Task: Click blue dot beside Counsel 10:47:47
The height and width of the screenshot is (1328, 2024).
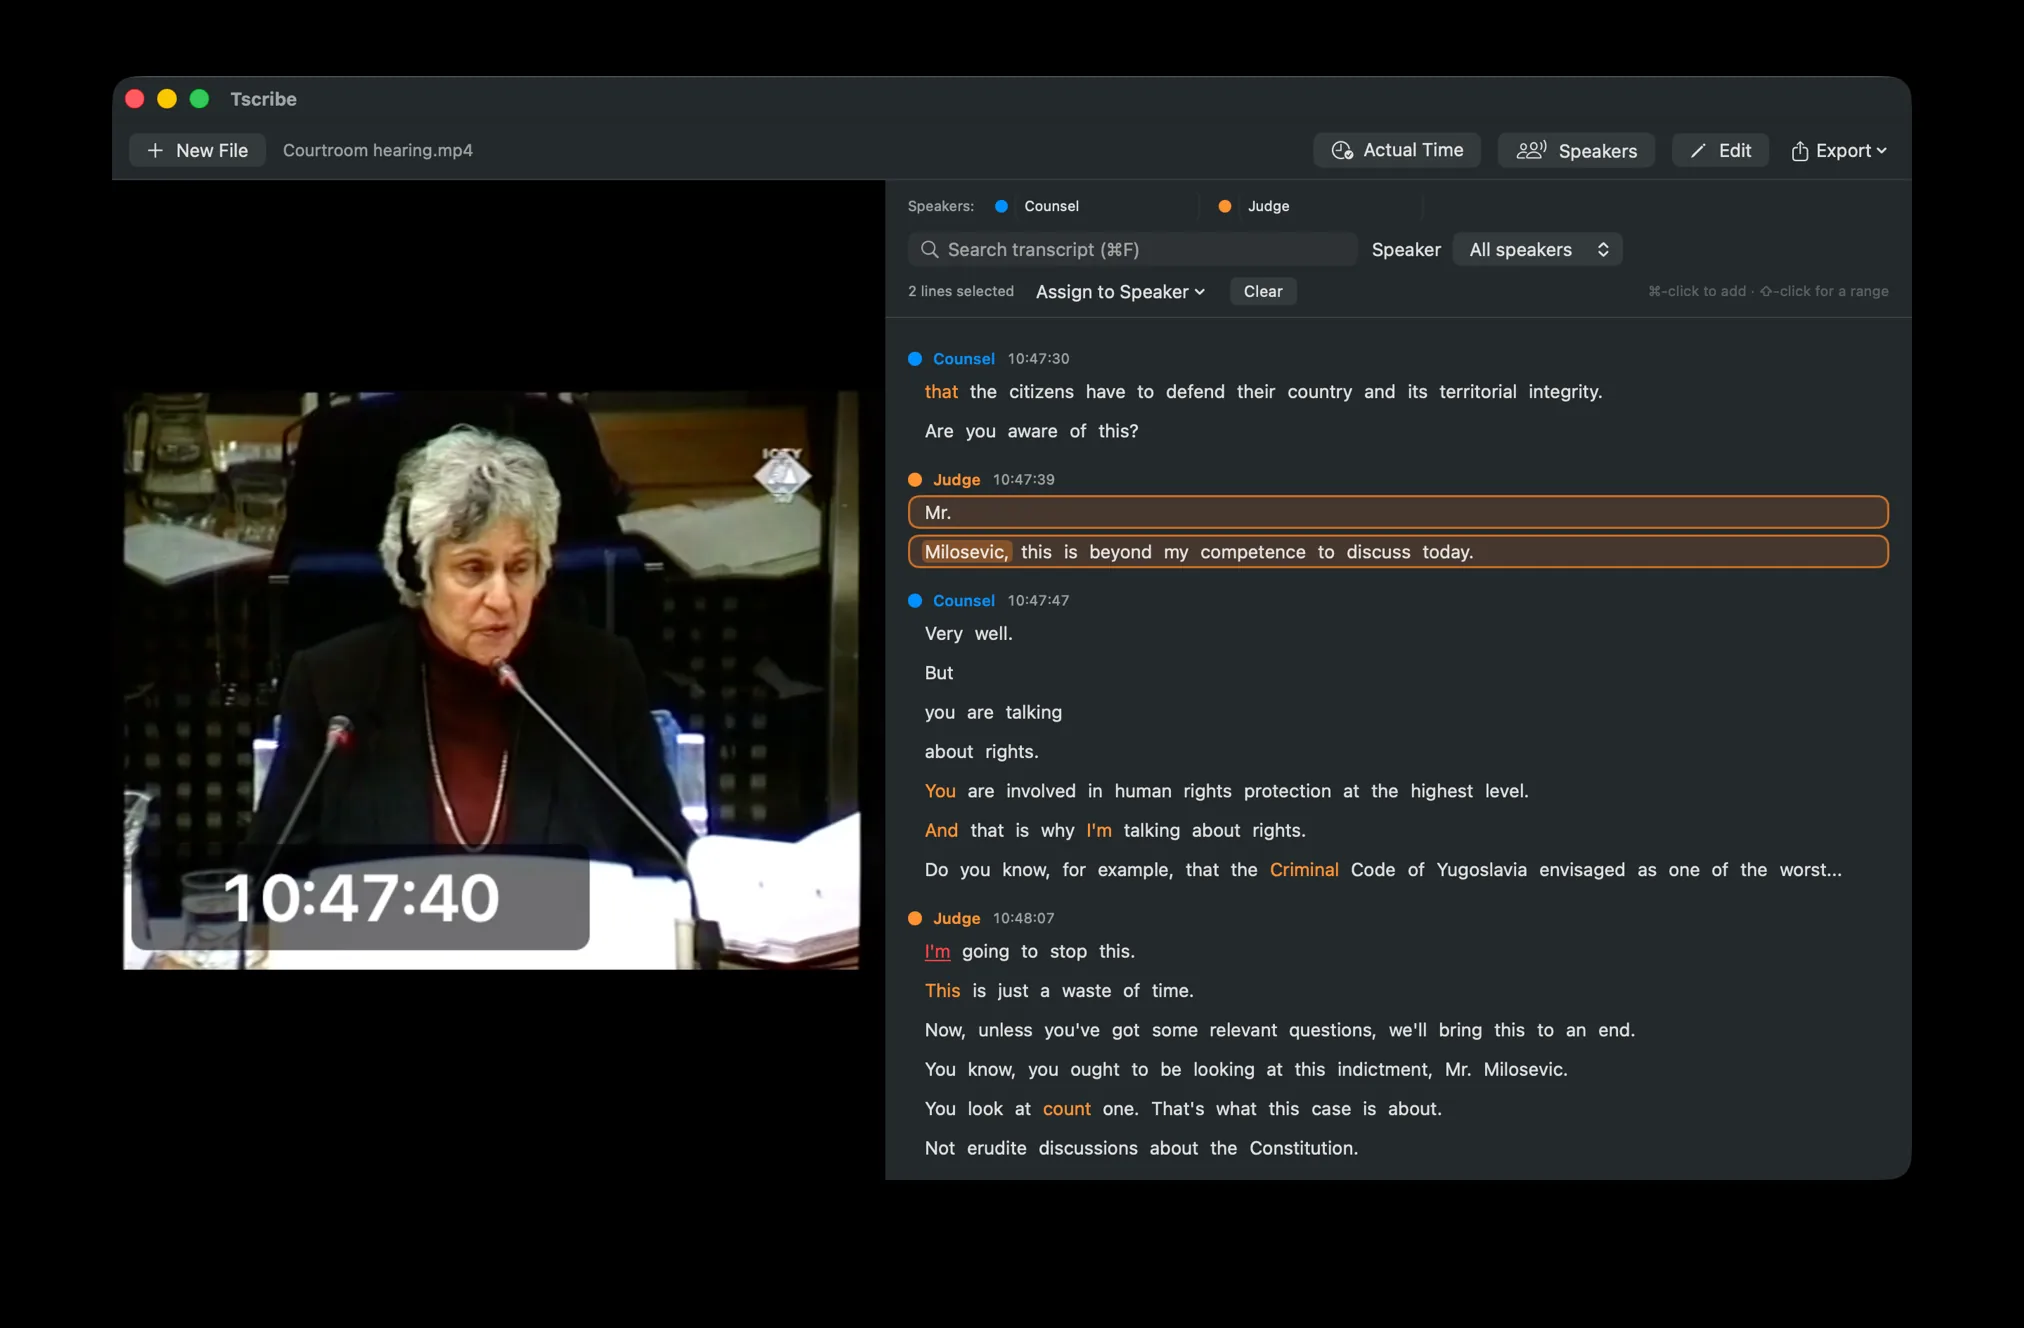Action: [x=914, y=600]
